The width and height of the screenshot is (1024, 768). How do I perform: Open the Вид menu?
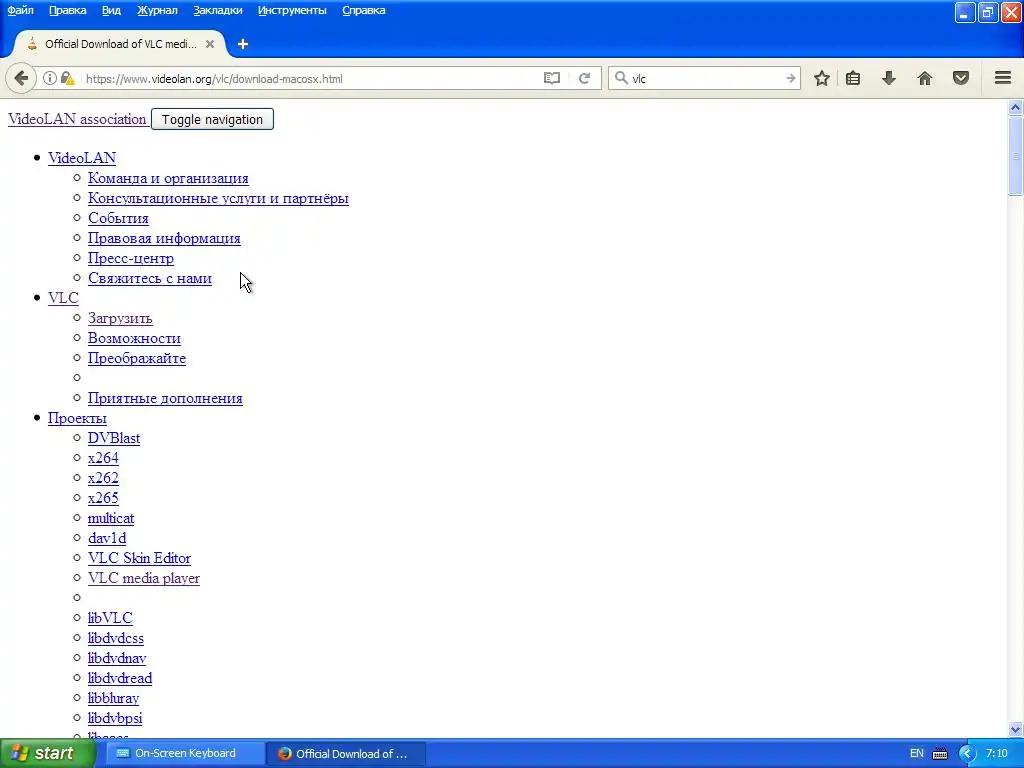pos(111,10)
